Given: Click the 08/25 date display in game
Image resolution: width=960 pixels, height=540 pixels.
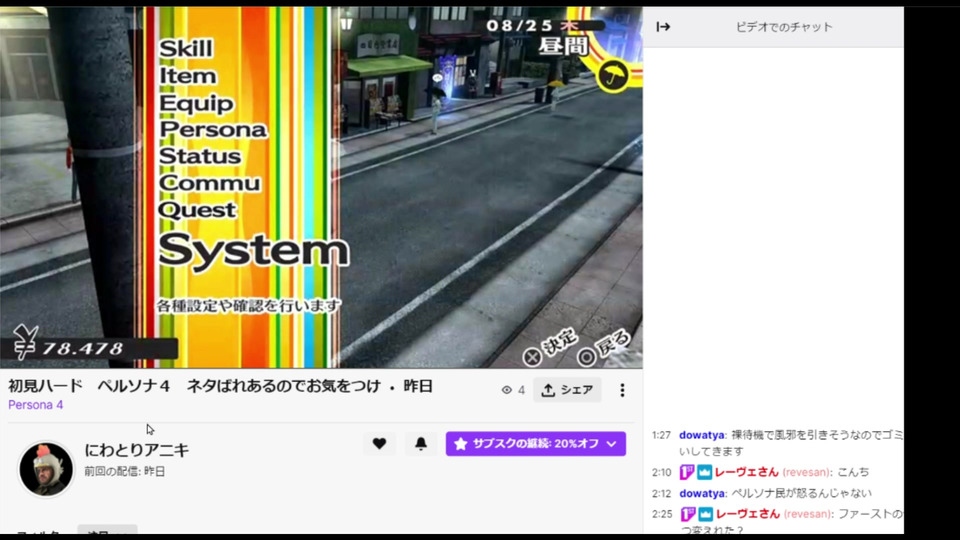Looking at the screenshot, I should pyautogui.click(x=519, y=26).
